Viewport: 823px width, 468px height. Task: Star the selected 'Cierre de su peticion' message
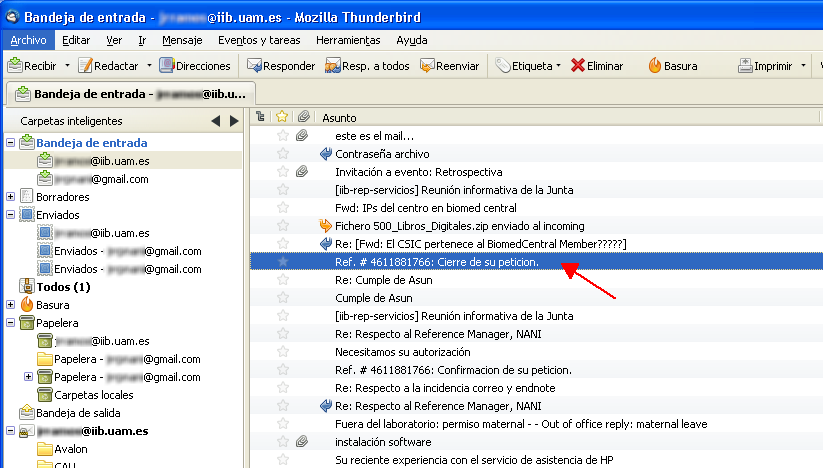click(283, 262)
